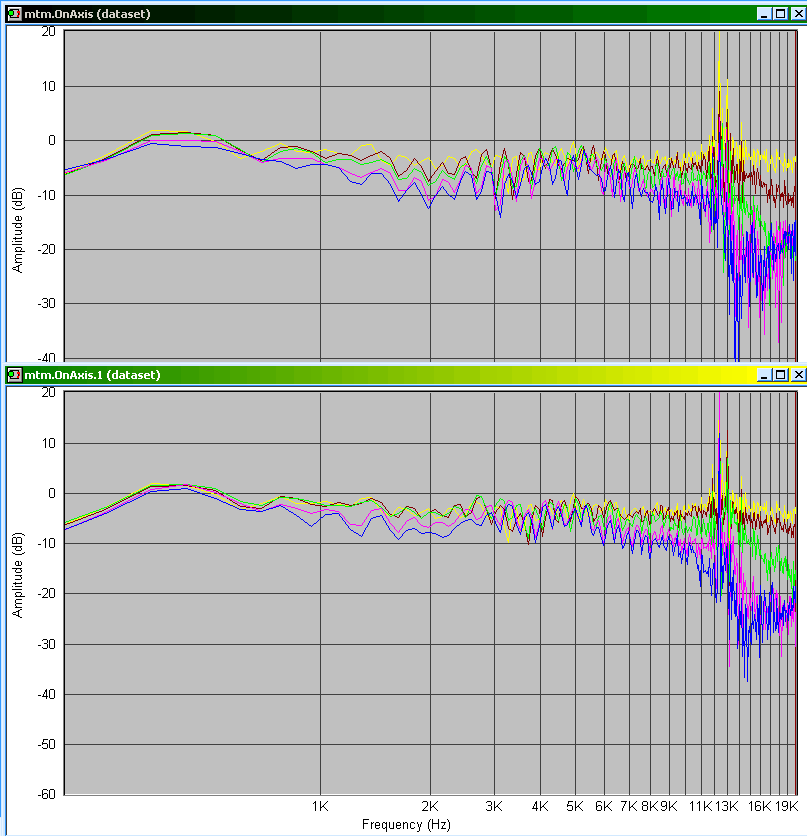This screenshot has width=807, height=836.
Task: Click the 1K frequency tick label
Action: tap(320, 806)
